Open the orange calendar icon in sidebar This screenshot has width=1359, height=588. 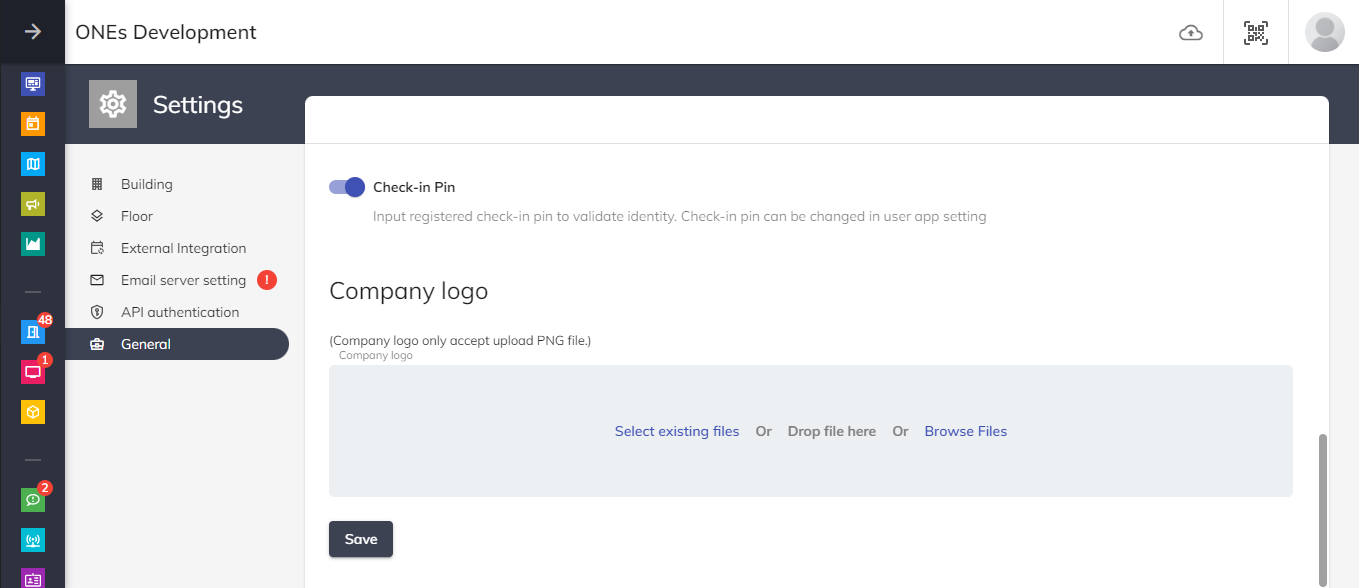[33, 124]
